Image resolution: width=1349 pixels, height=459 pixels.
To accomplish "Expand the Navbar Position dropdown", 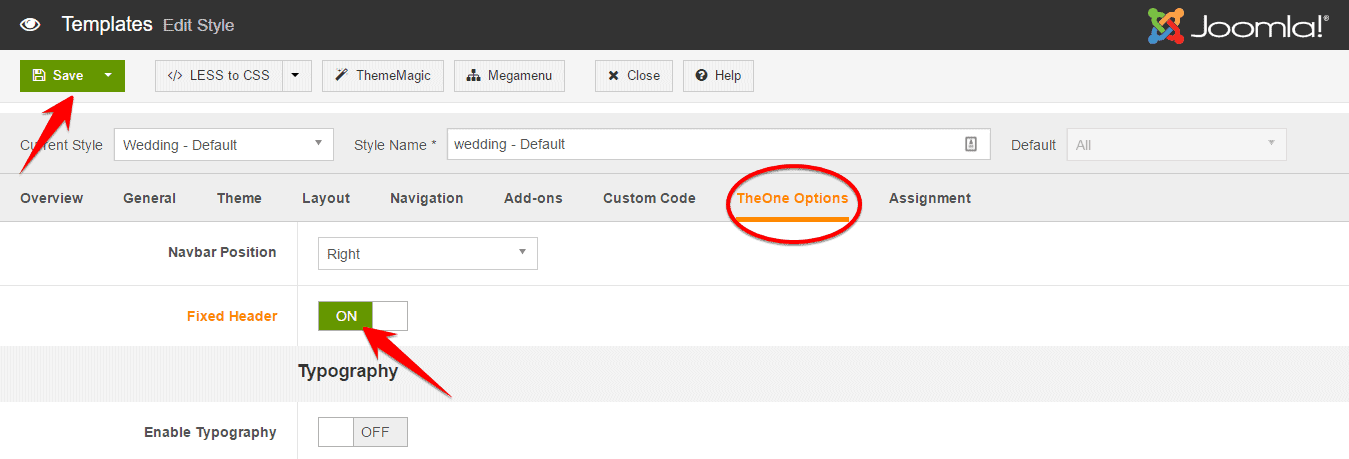I will click(x=427, y=254).
